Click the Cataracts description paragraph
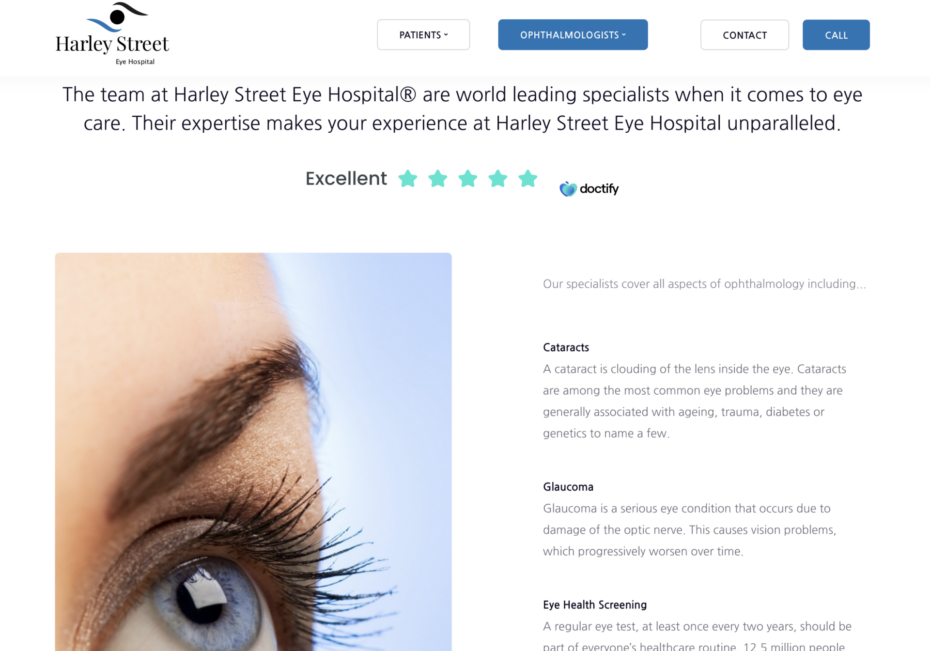The height and width of the screenshot is (651, 930). [x=695, y=401]
